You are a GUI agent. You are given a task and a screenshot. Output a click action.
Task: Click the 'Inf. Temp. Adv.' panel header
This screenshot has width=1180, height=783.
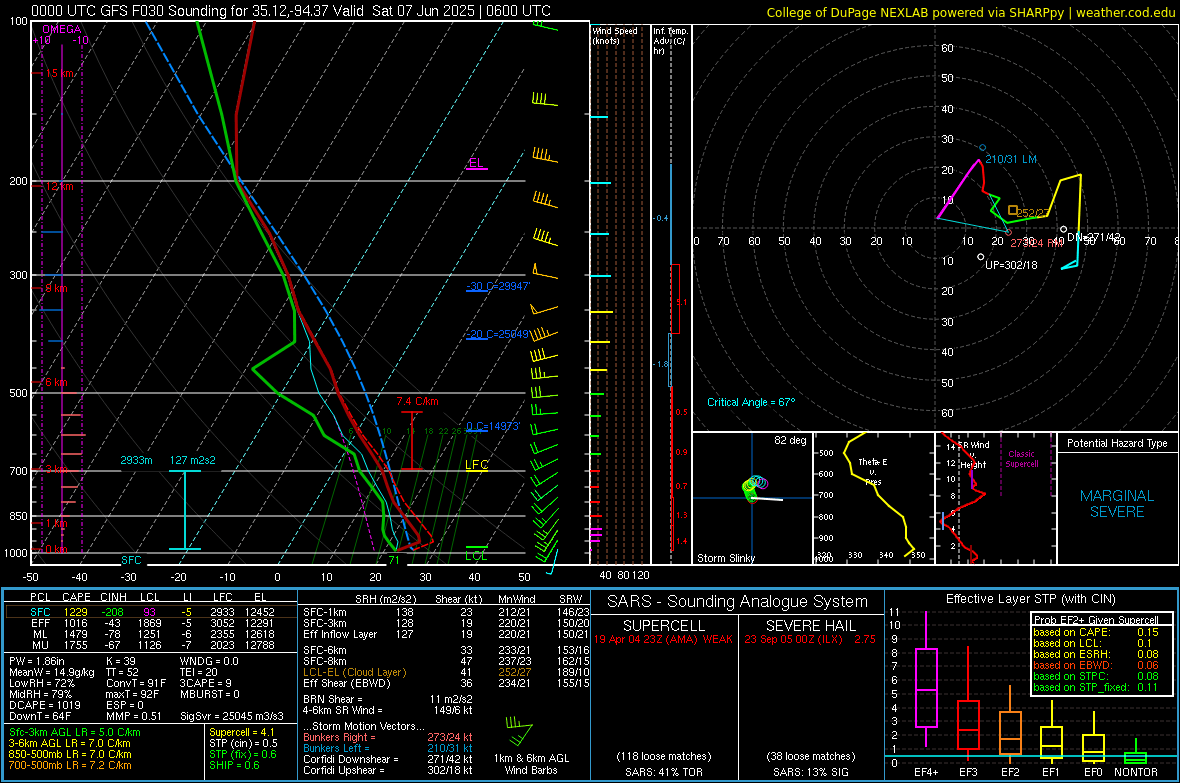click(x=670, y=41)
